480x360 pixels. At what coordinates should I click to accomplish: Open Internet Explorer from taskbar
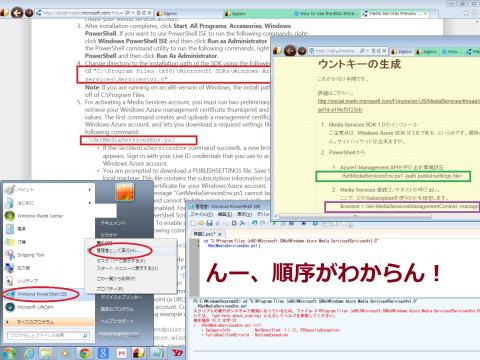(29, 353)
